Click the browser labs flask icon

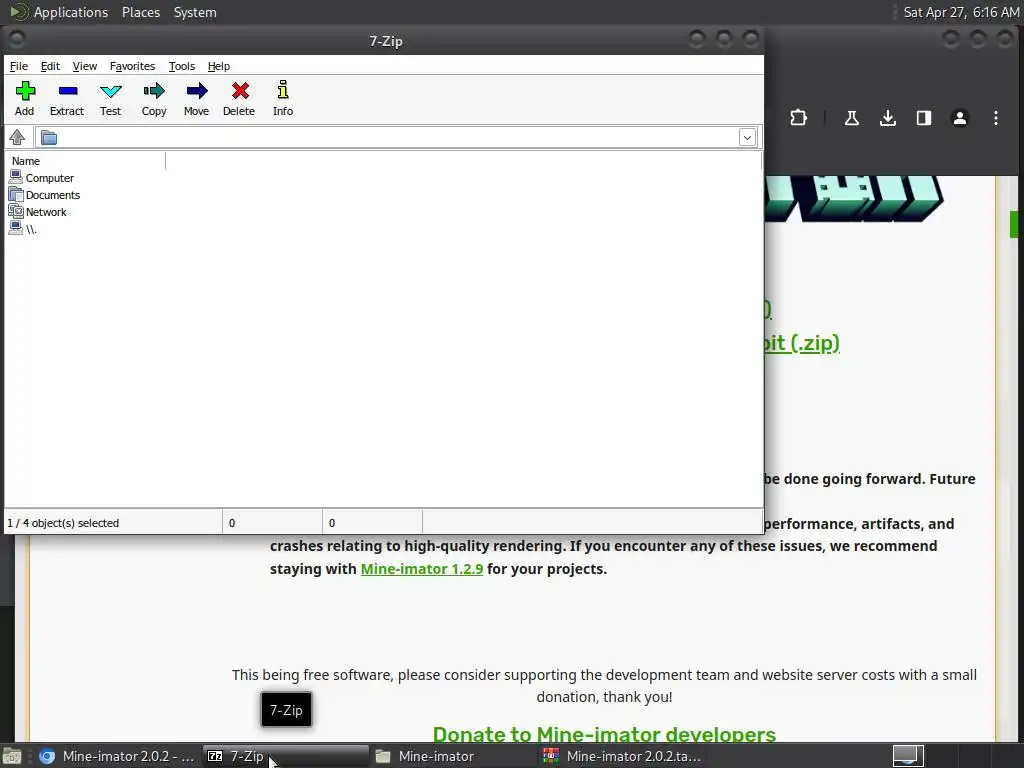coord(852,118)
